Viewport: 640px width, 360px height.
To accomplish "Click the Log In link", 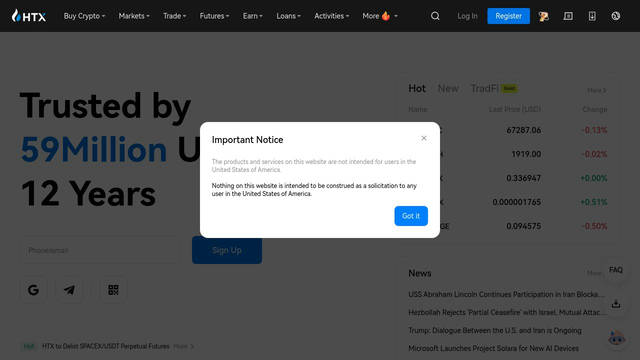I will (x=467, y=16).
